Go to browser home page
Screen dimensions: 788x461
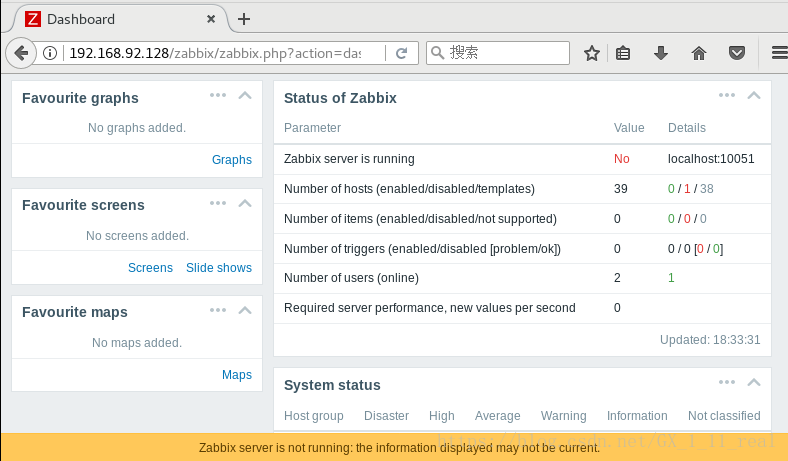click(699, 53)
